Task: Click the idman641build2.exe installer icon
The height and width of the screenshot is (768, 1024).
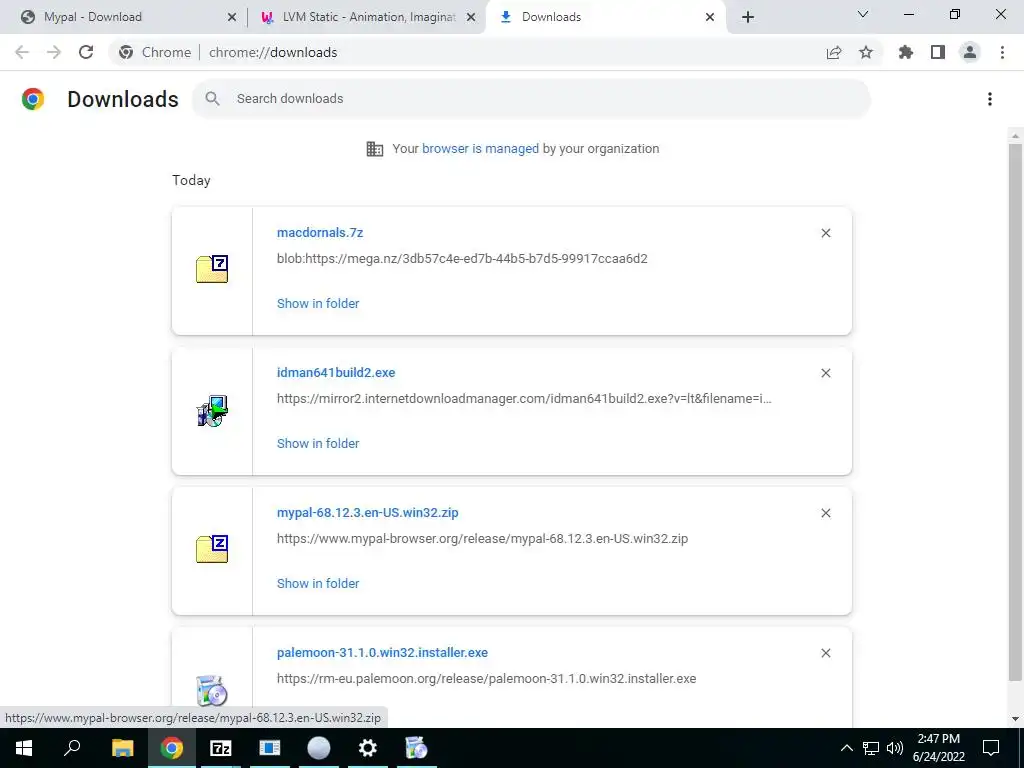Action: (x=212, y=411)
